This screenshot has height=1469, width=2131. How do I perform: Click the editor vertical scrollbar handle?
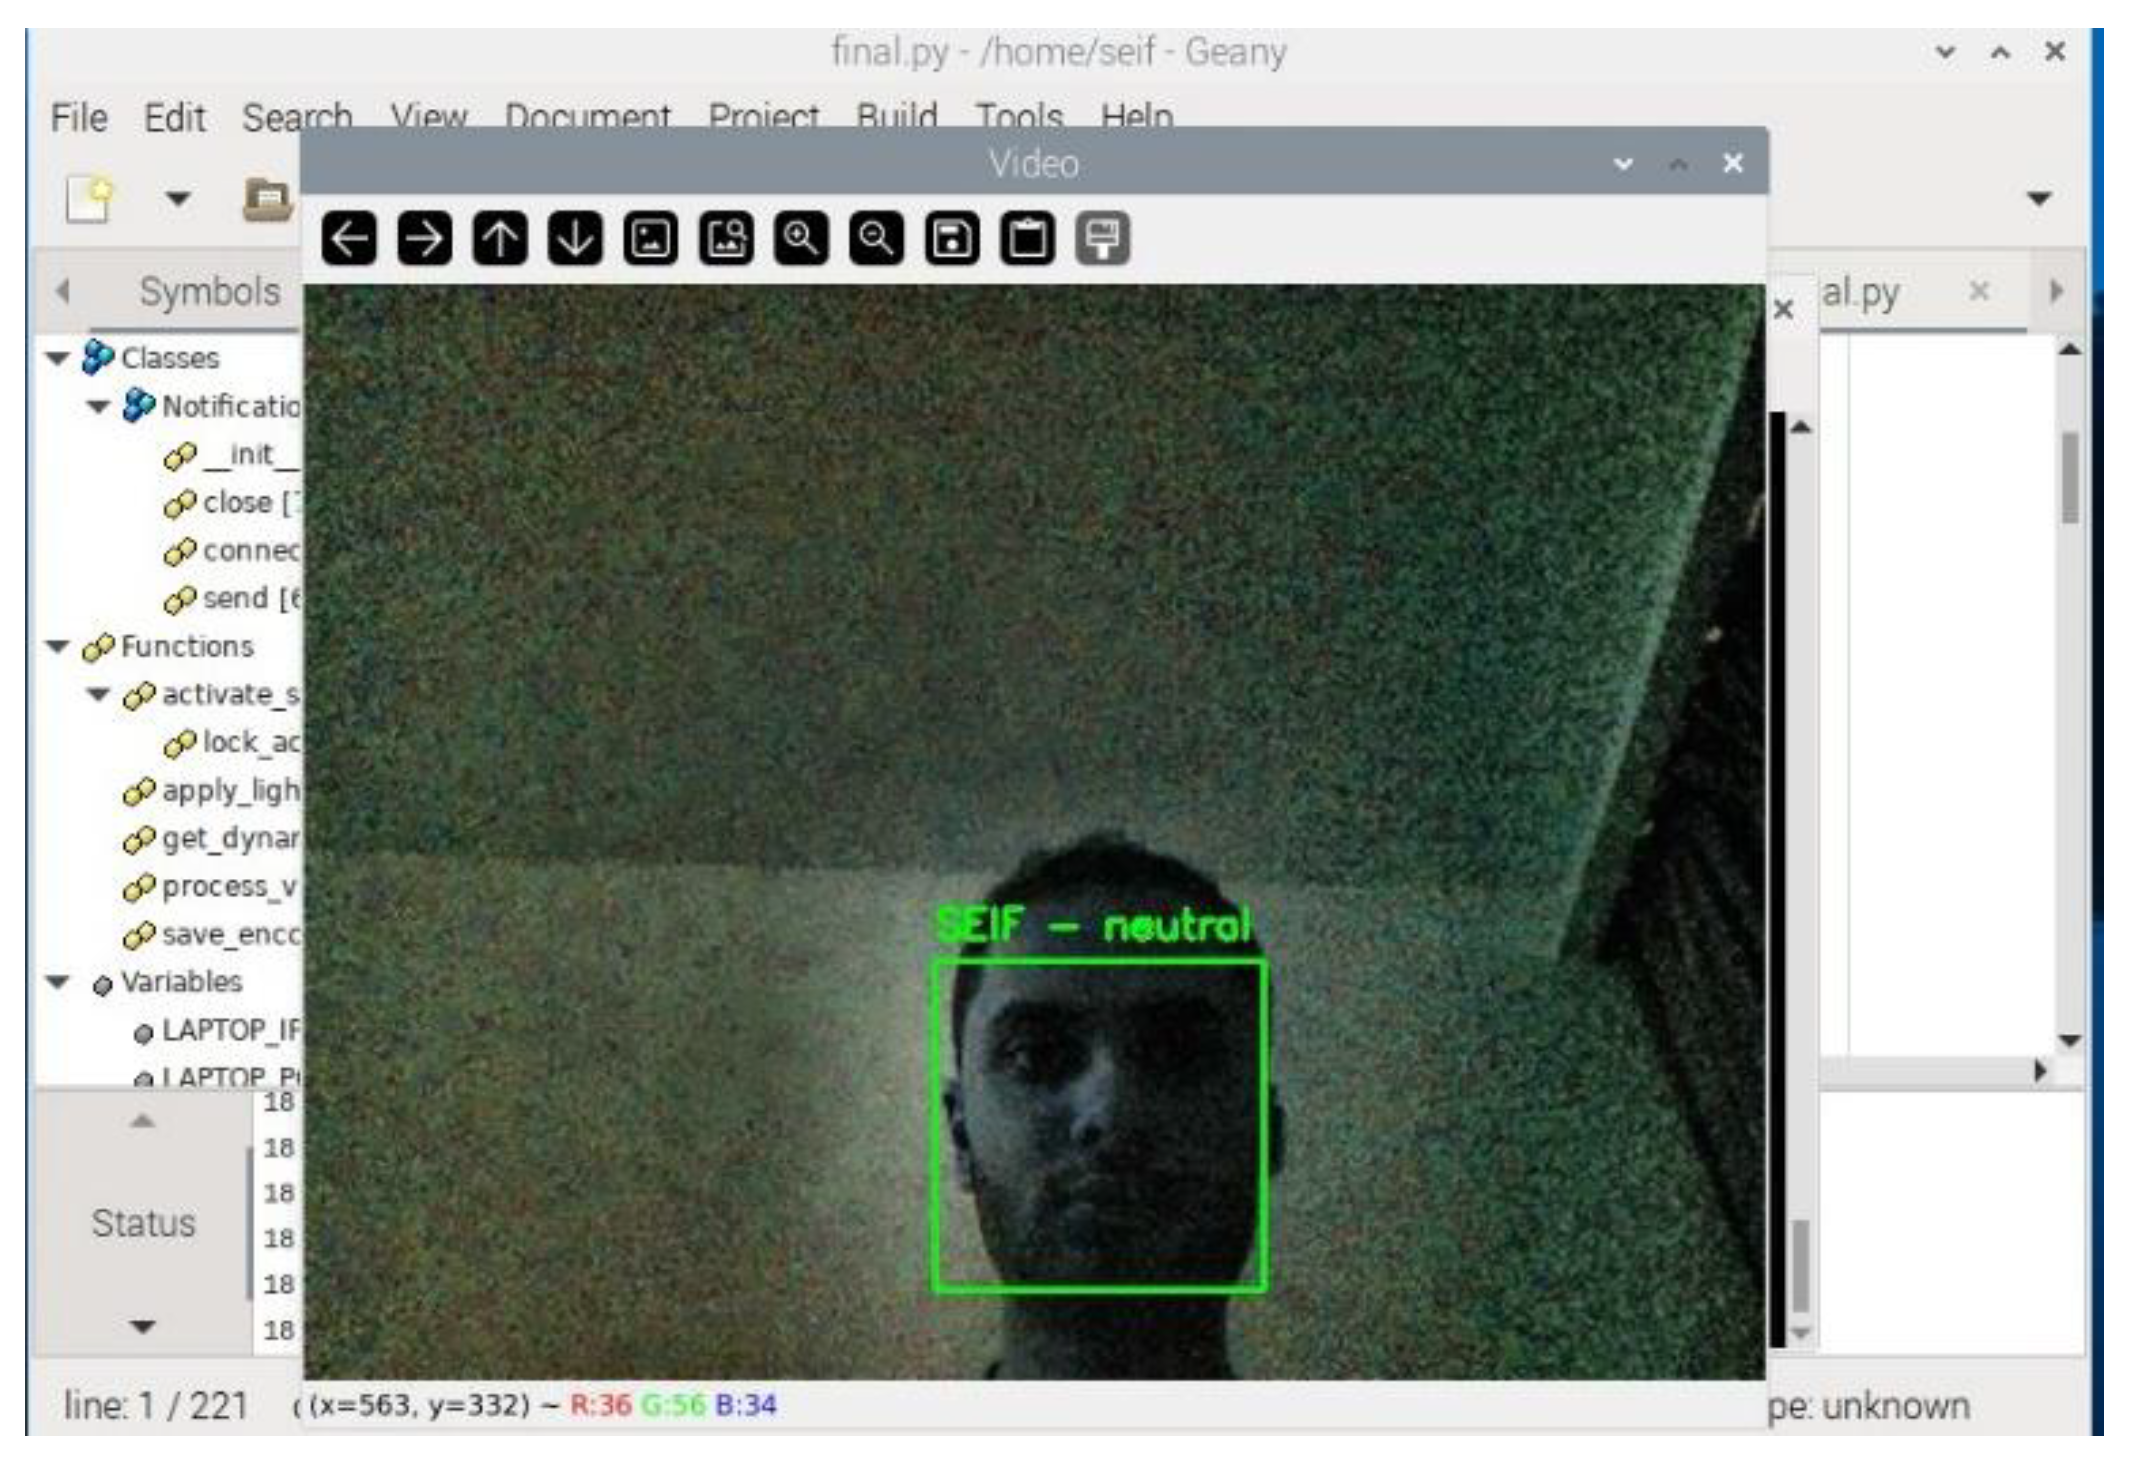pyautogui.click(x=2069, y=477)
